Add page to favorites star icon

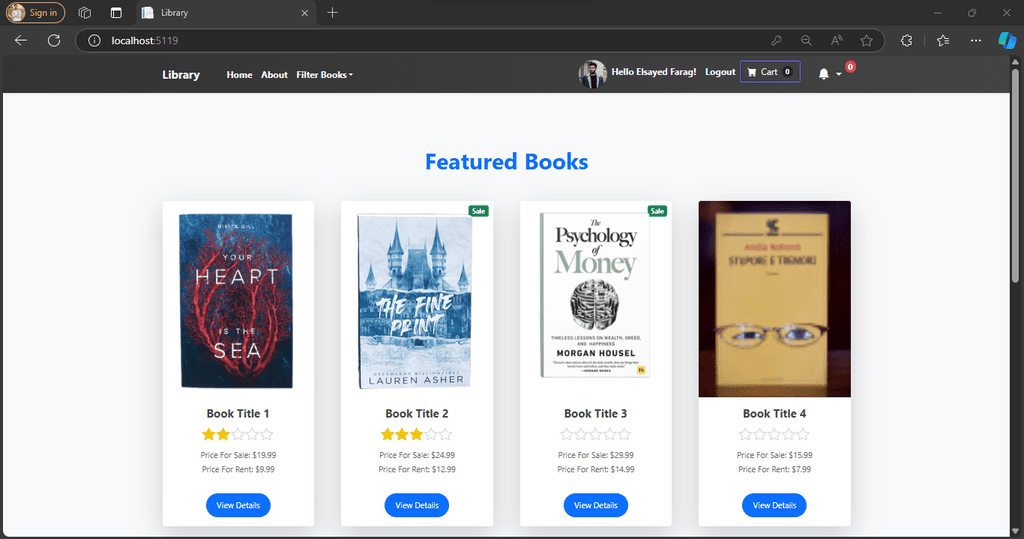point(867,41)
